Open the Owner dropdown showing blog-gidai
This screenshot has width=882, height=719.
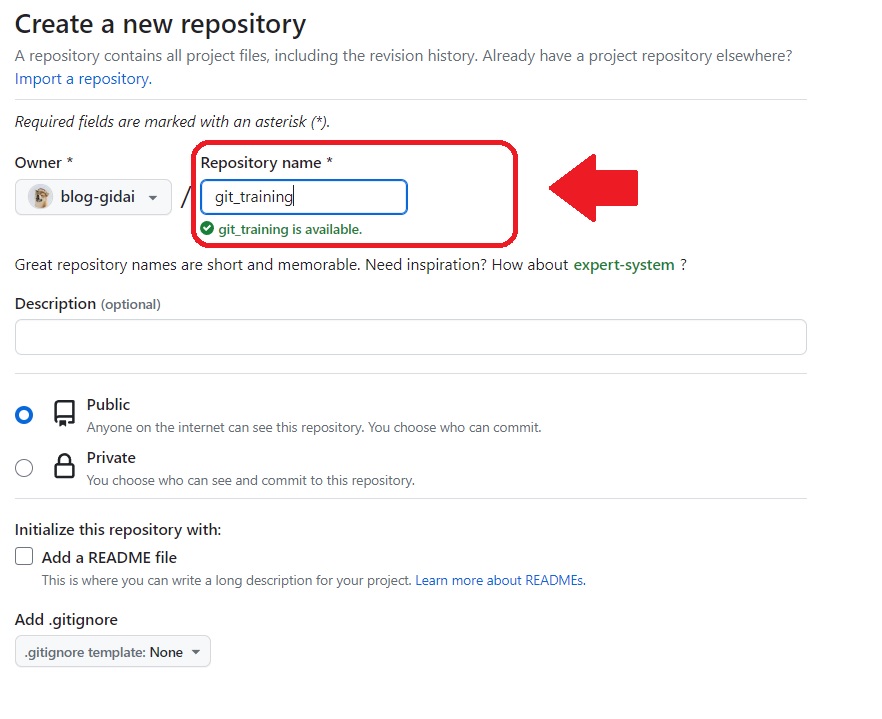[x=94, y=197]
